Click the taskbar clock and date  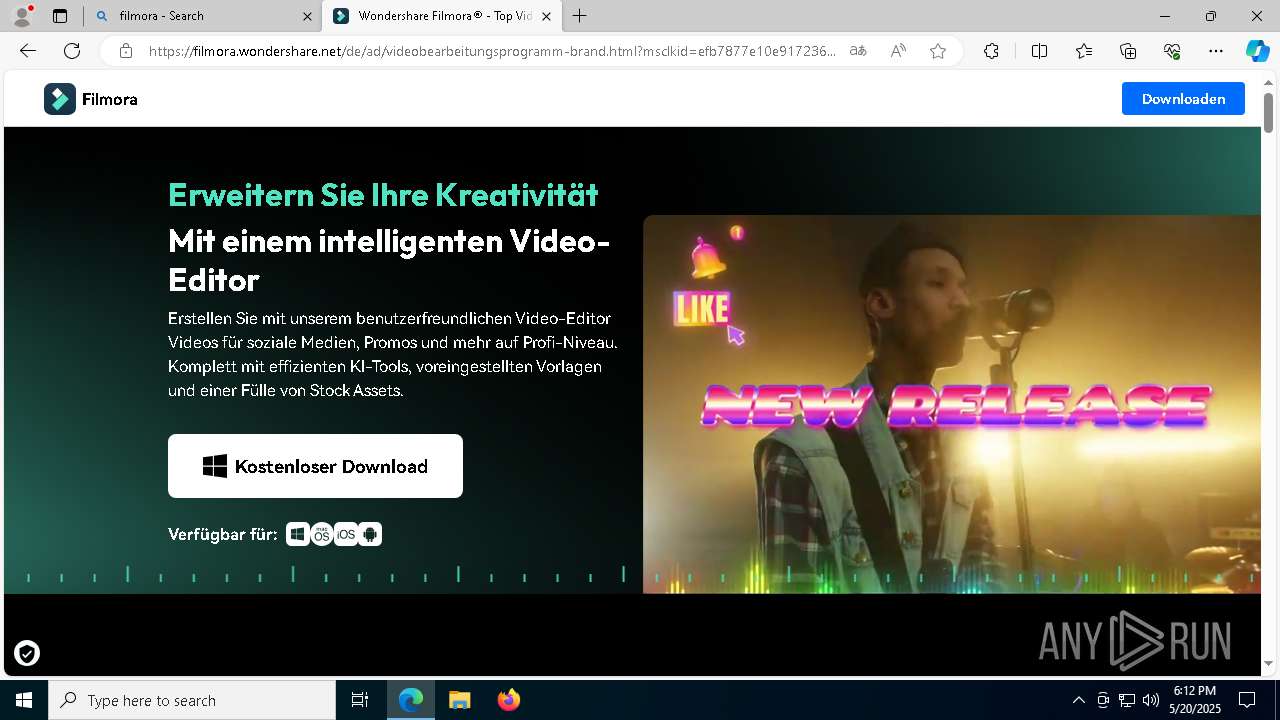(x=1194, y=700)
